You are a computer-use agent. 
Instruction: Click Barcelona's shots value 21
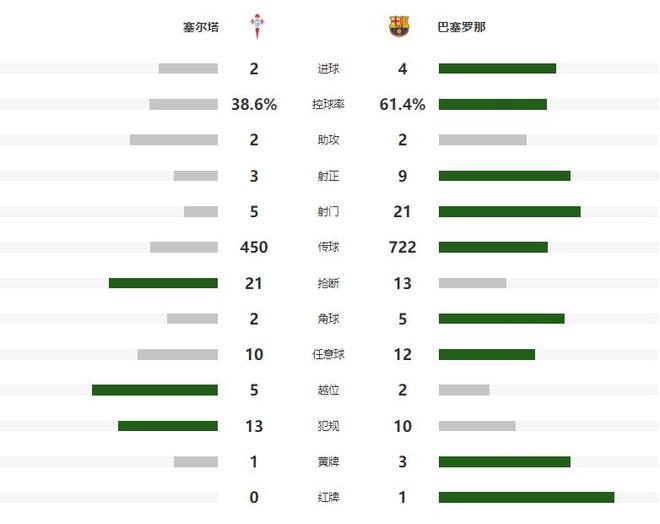(x=402, y=211)
